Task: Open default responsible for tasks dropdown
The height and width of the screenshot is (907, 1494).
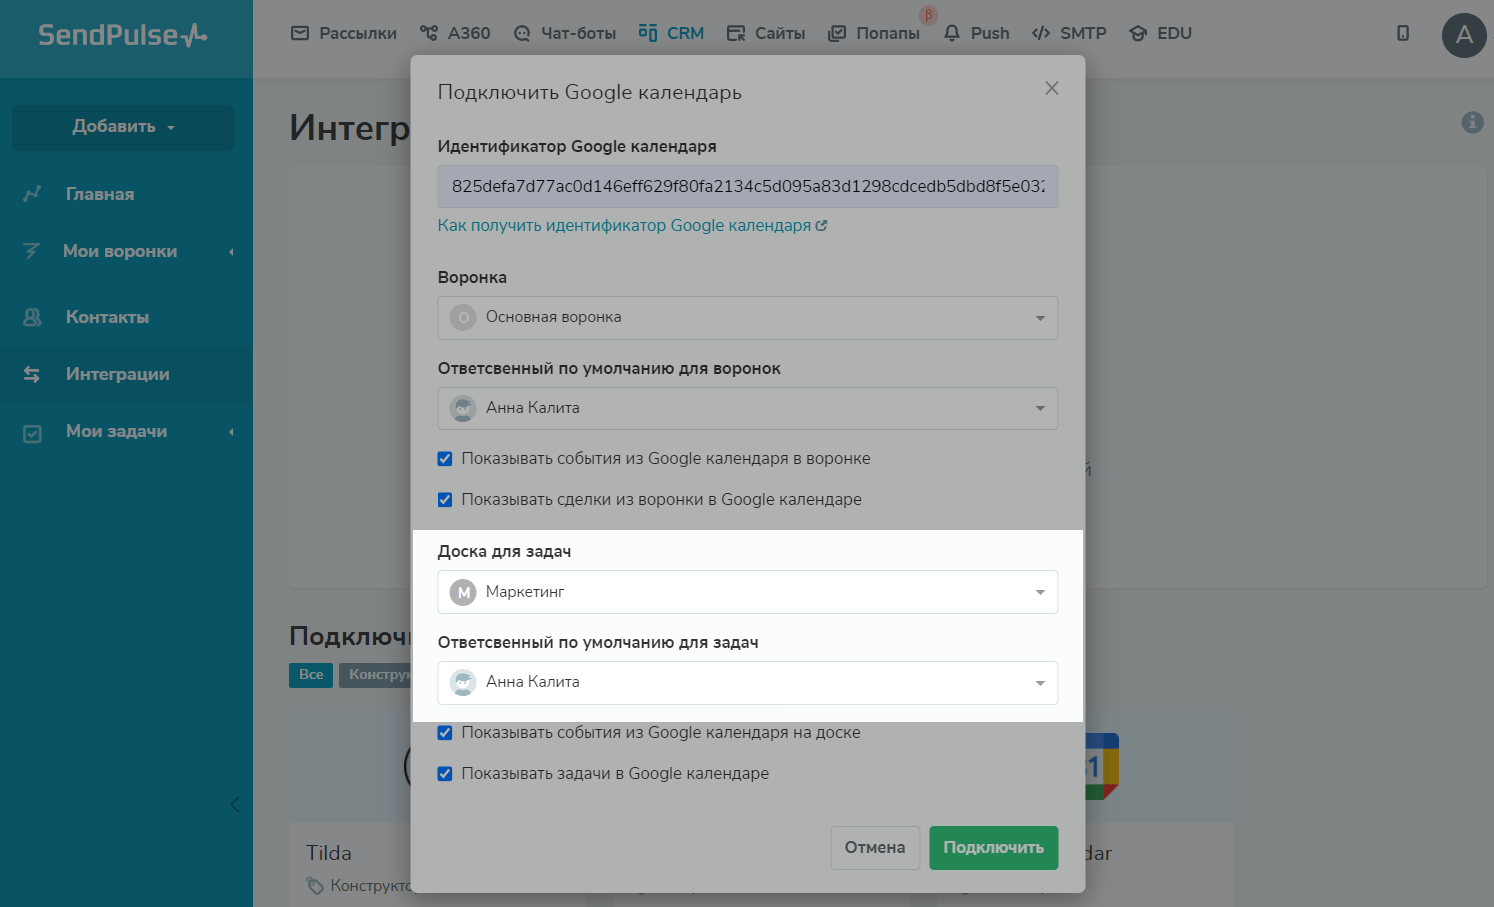Action: (748, 683)
